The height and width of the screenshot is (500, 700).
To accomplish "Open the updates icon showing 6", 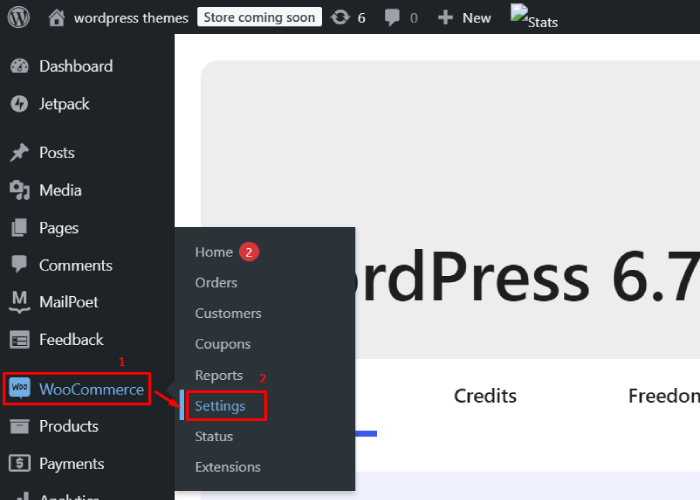I will (x=340, y=18).
